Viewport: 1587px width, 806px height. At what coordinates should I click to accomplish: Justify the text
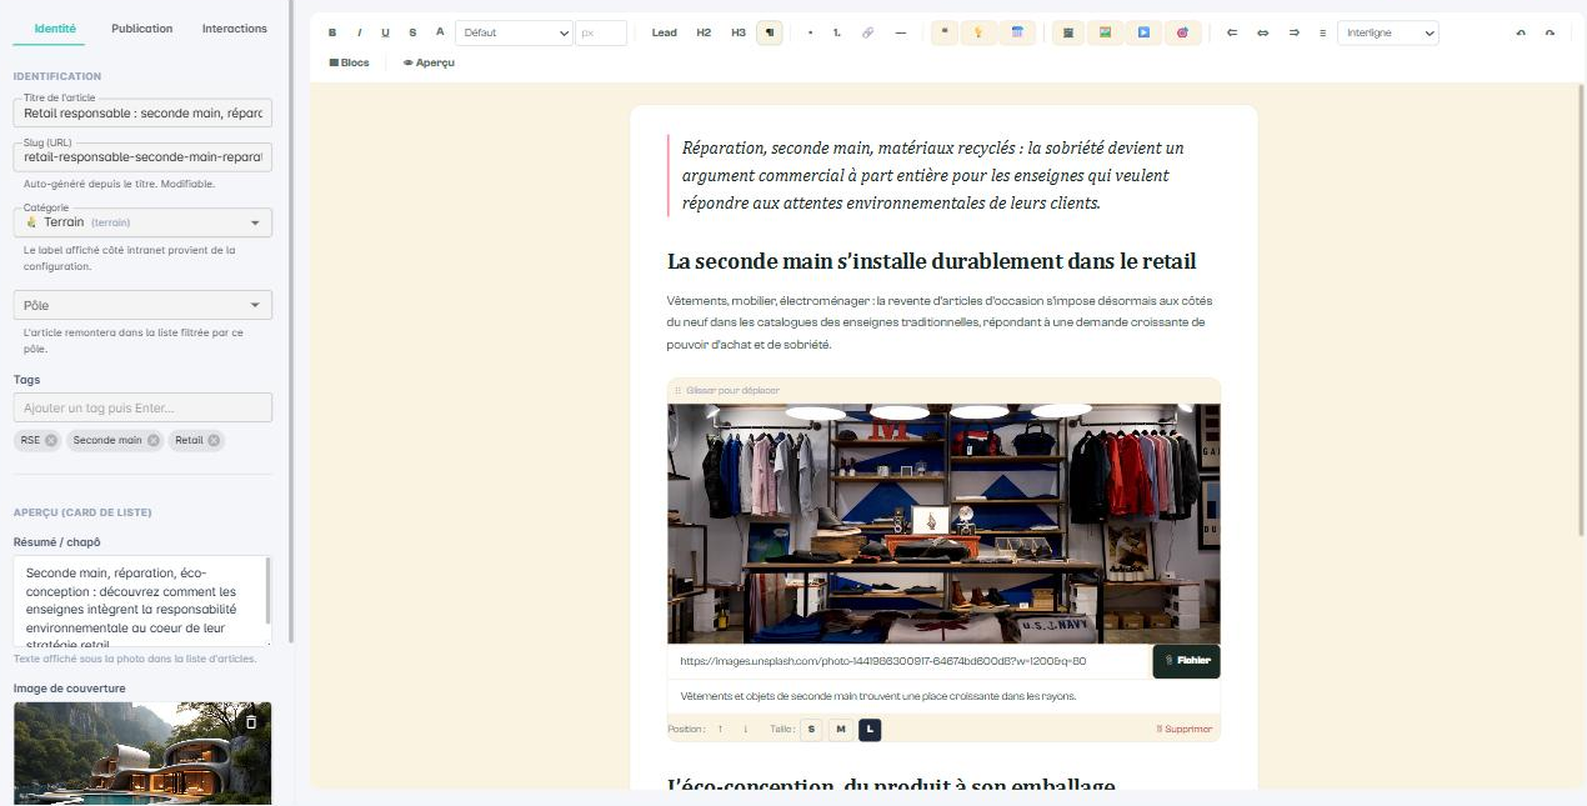(x=1322, y=33)
